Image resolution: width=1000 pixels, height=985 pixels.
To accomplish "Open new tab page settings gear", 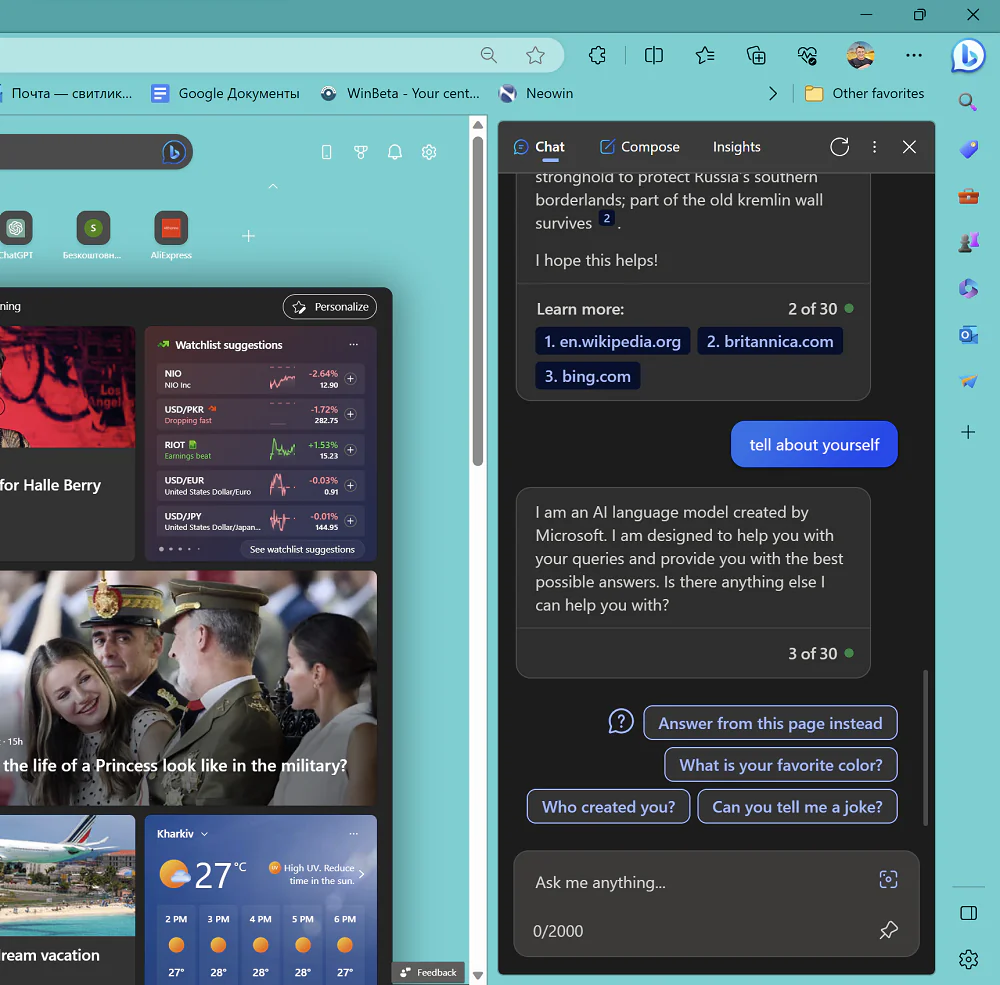I will [x=429, y=152].
